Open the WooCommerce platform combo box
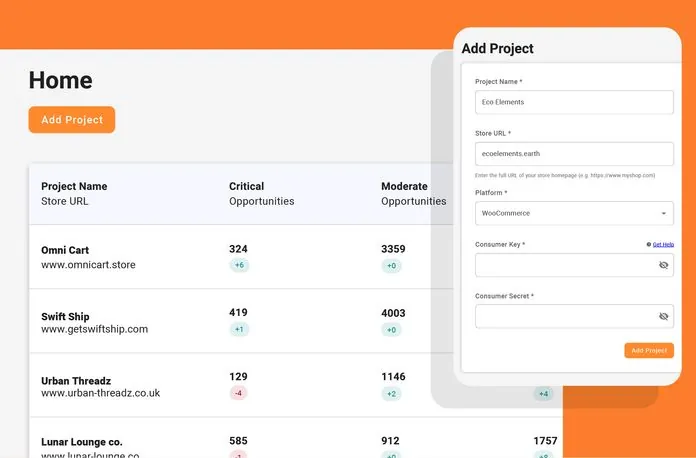This screenshot has height=458, width=696. tap(565, 213)
